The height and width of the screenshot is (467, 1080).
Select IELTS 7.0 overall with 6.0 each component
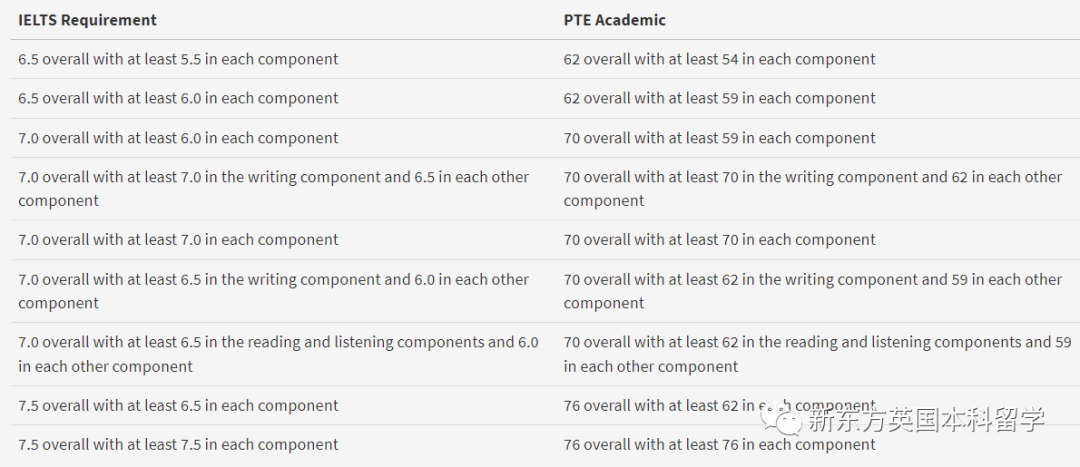(x=178, y=138)
